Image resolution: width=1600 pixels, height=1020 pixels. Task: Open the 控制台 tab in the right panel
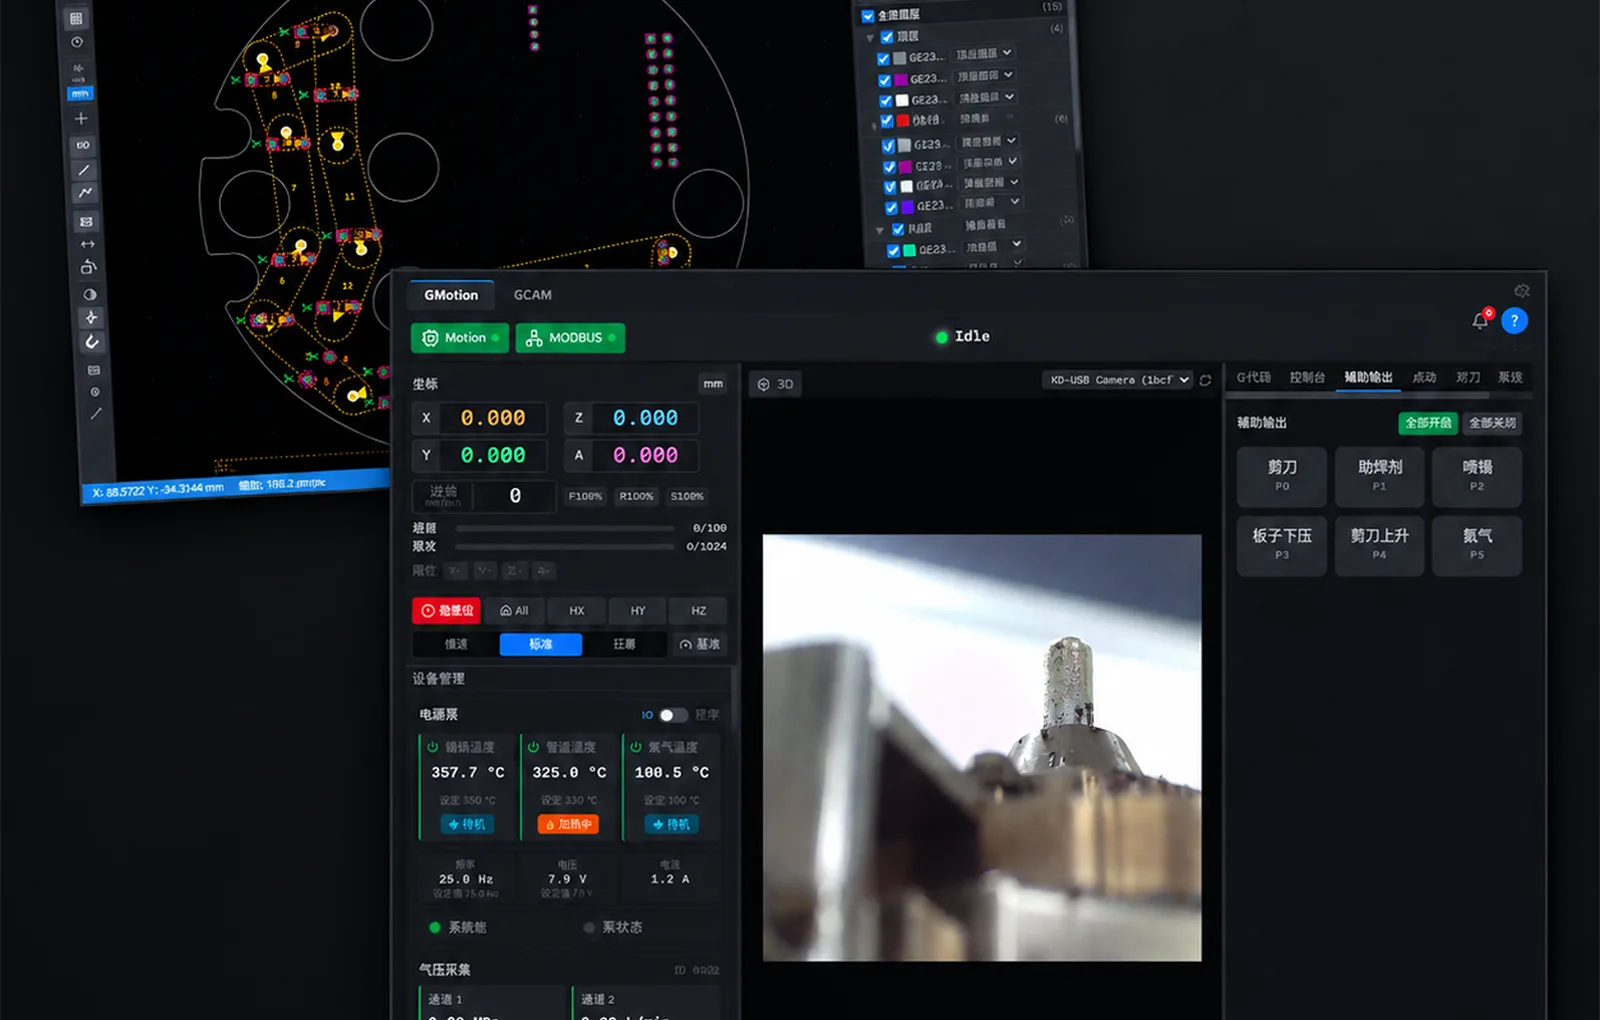click(x=1307, y=377)
